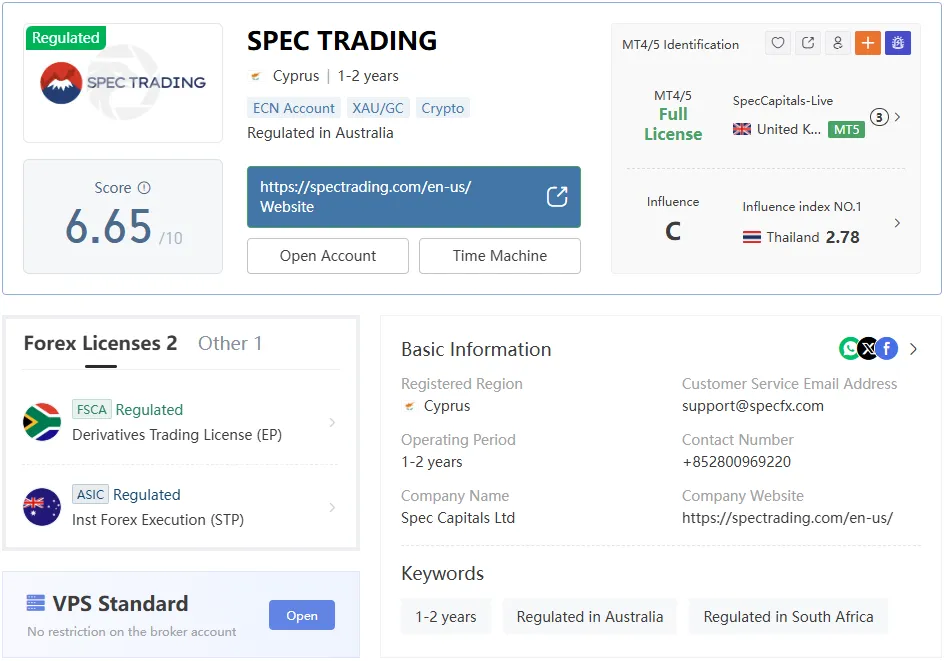The image size is (944, 661).
Task: Expand the SpecCapitals-Live server chevron
Action: coord(898,117)
